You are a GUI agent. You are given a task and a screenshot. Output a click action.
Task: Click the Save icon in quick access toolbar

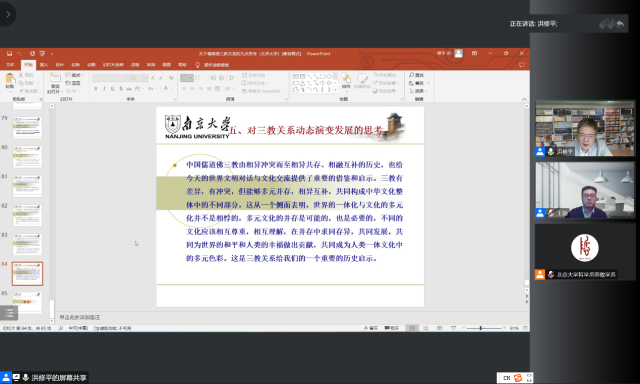click(9, 53)
